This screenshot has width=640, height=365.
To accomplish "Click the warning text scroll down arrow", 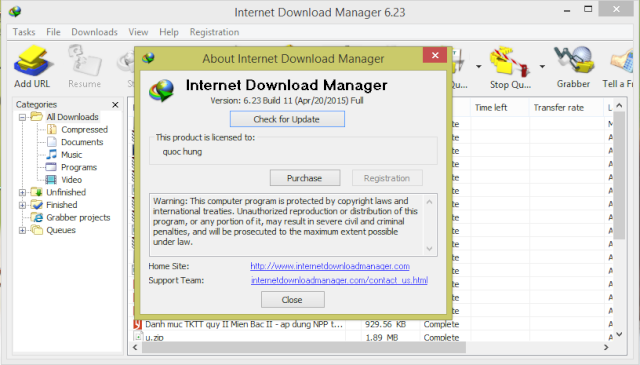I will [x=429, y=249].
